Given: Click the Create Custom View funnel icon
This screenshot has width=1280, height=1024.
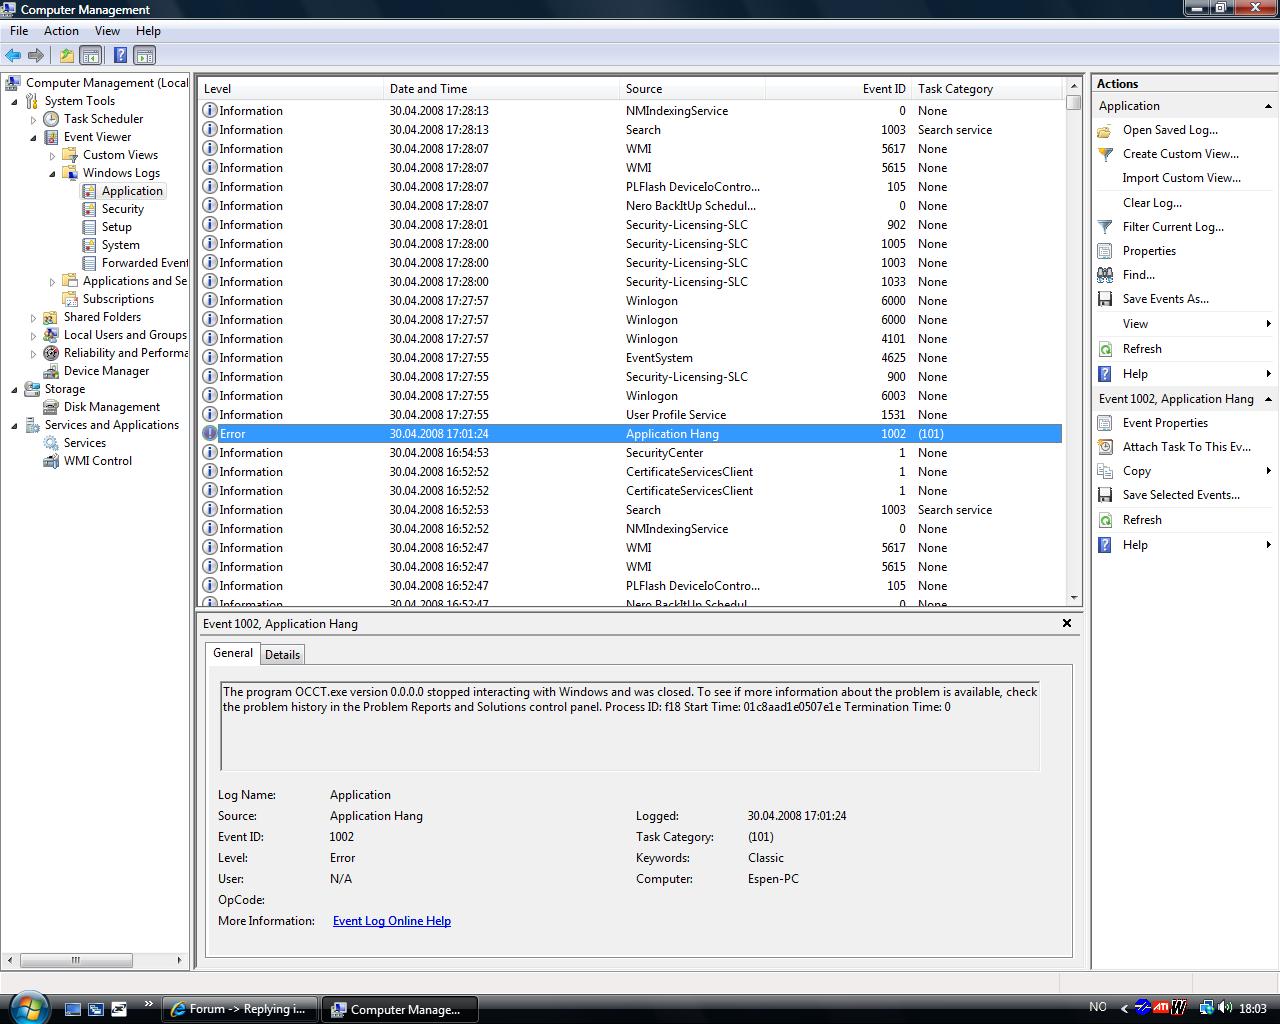Looking at the screenshot, I should [1105, 154].
